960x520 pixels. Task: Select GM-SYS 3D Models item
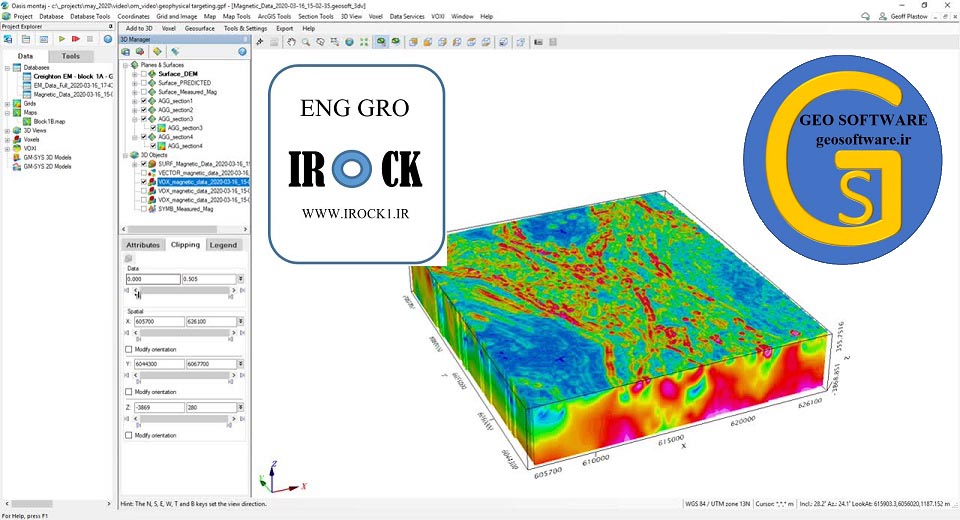(47, 157)
